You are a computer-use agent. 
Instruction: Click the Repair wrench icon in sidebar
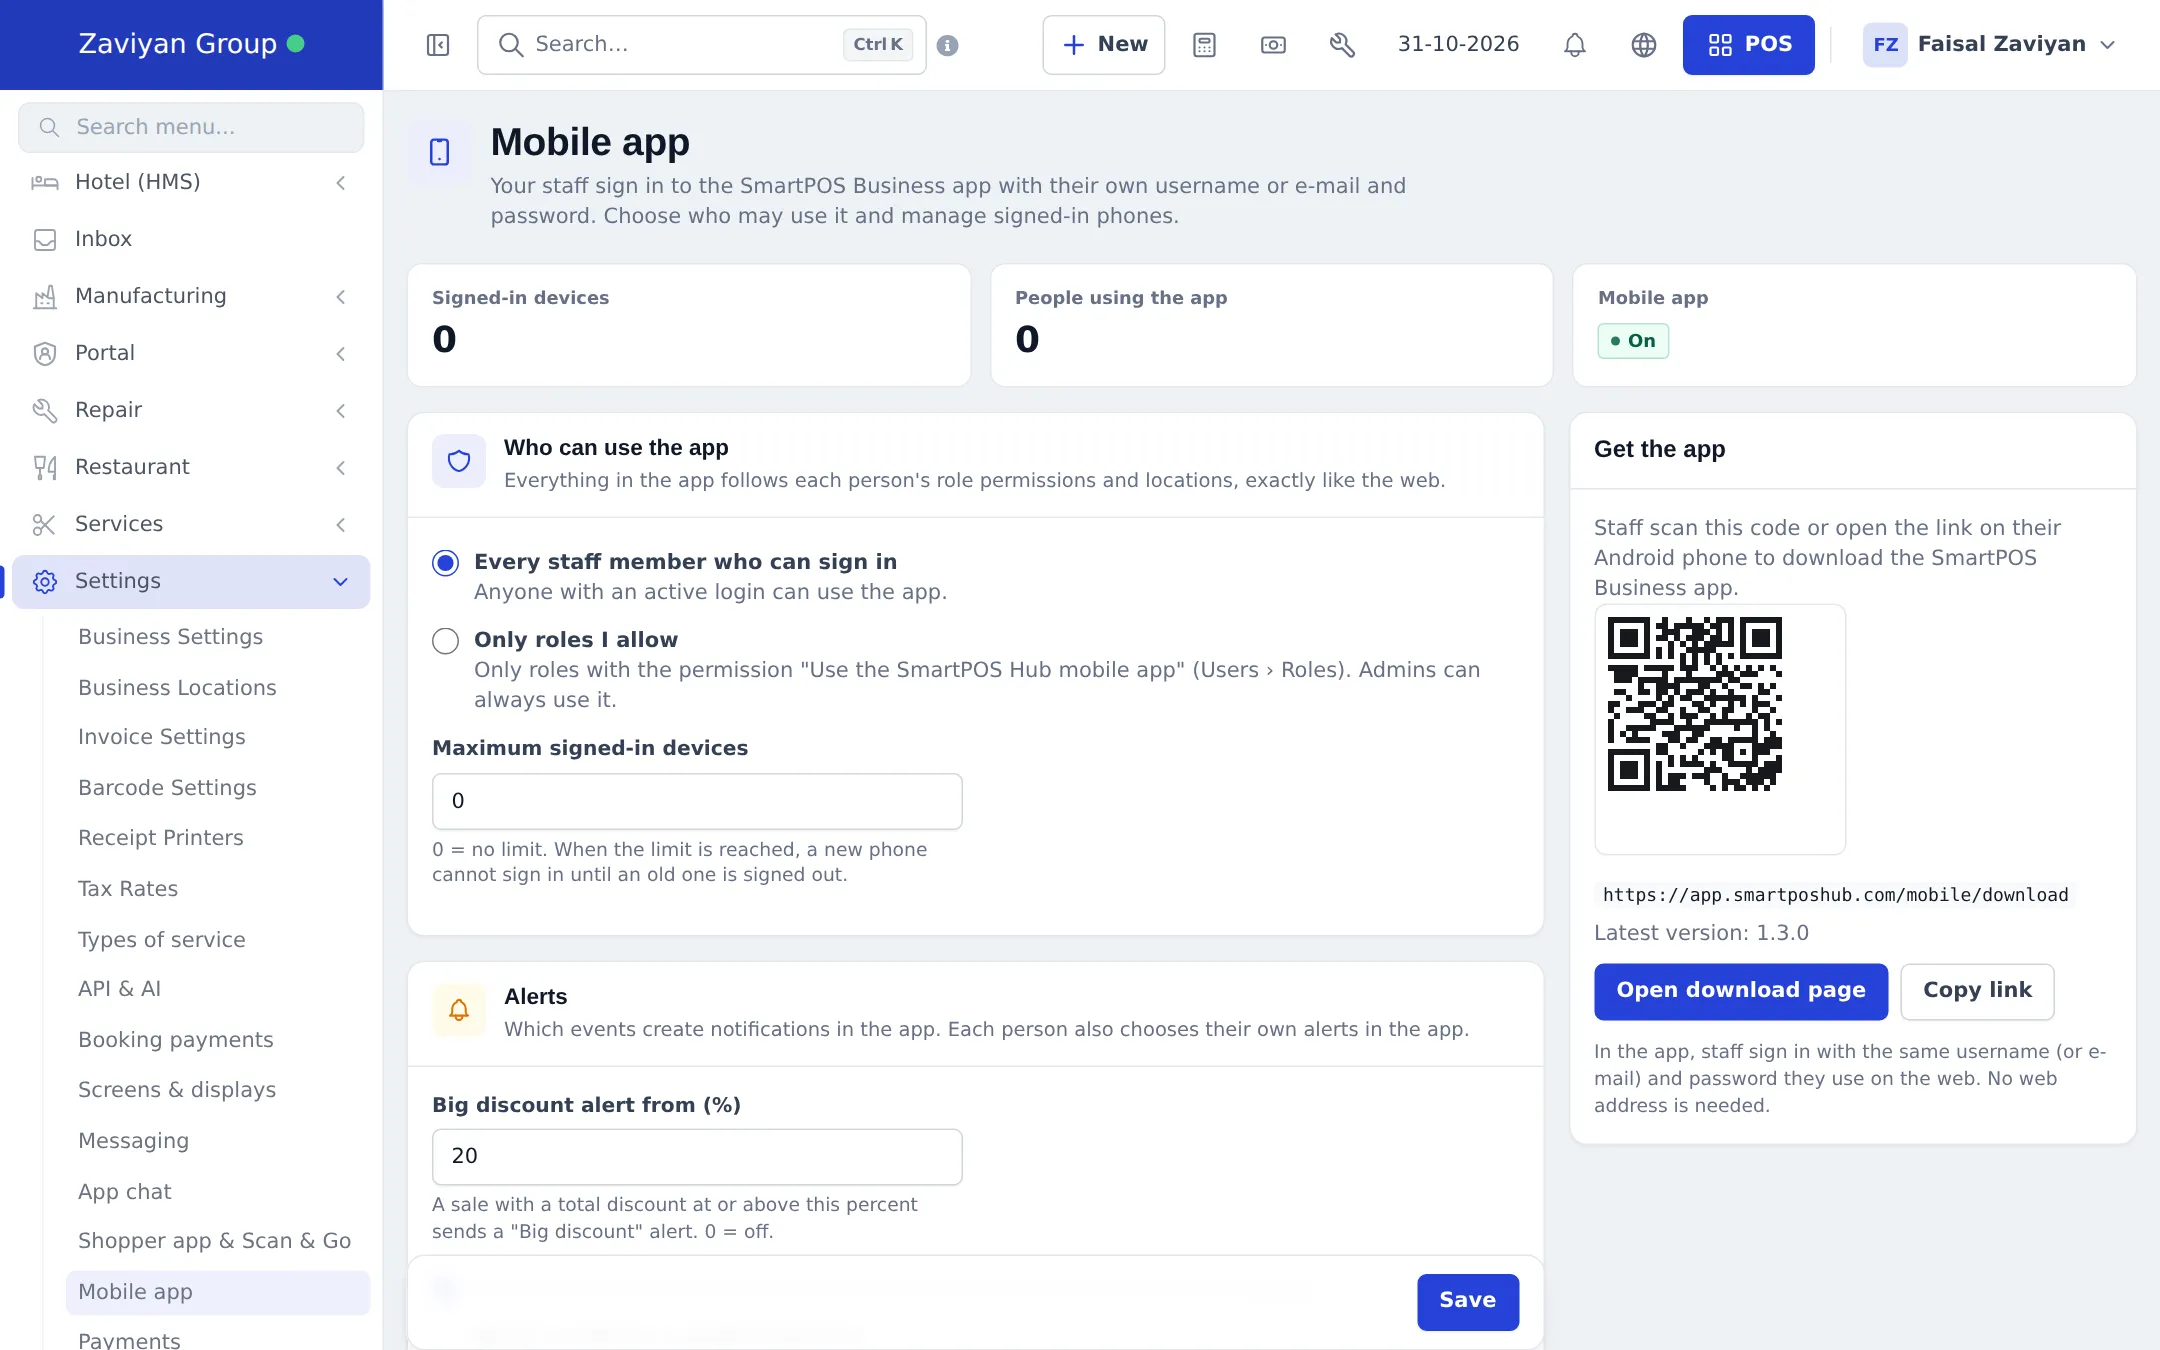45,410
